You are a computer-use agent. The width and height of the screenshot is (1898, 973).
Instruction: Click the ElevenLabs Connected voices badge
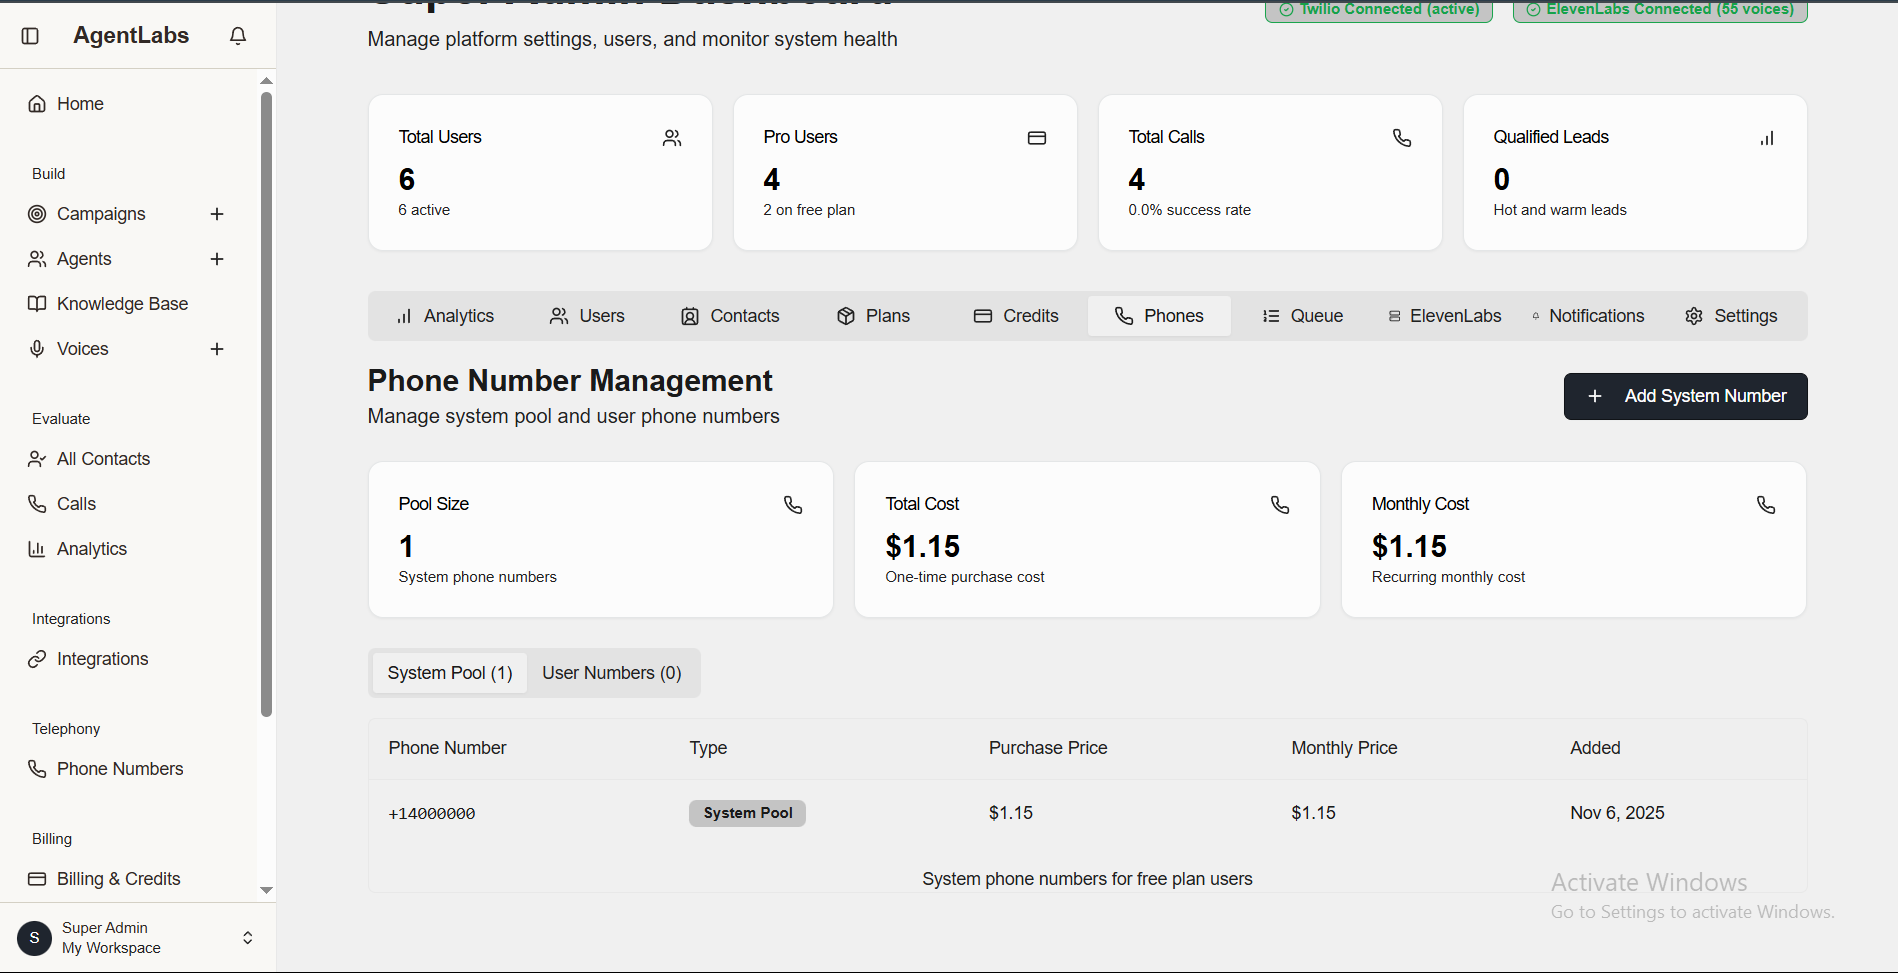[1659, 9]
